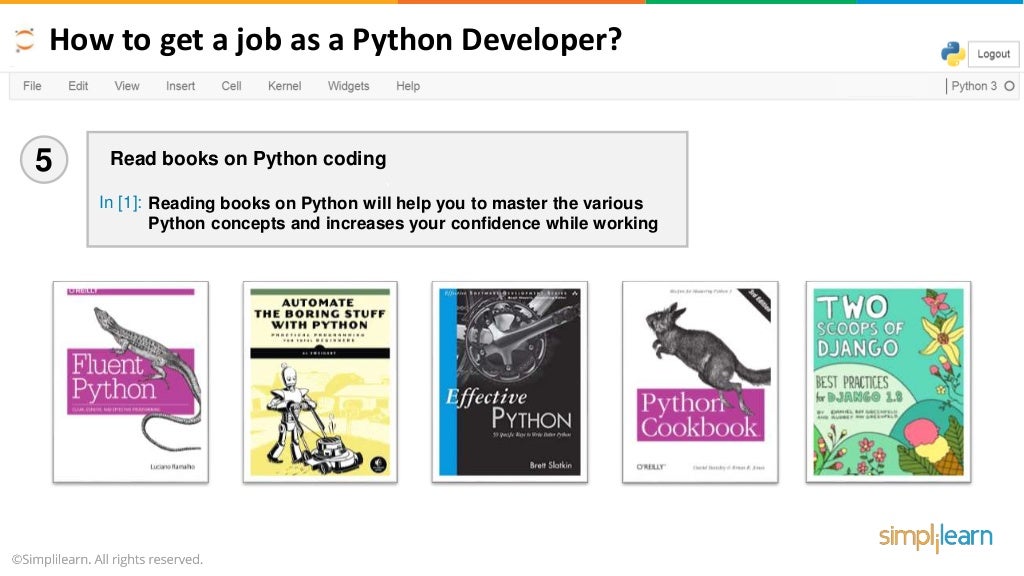The height and width of the screenshot is (576, 1024).
Task: Select the Effective Python book cover
Action: click(509, 382)
